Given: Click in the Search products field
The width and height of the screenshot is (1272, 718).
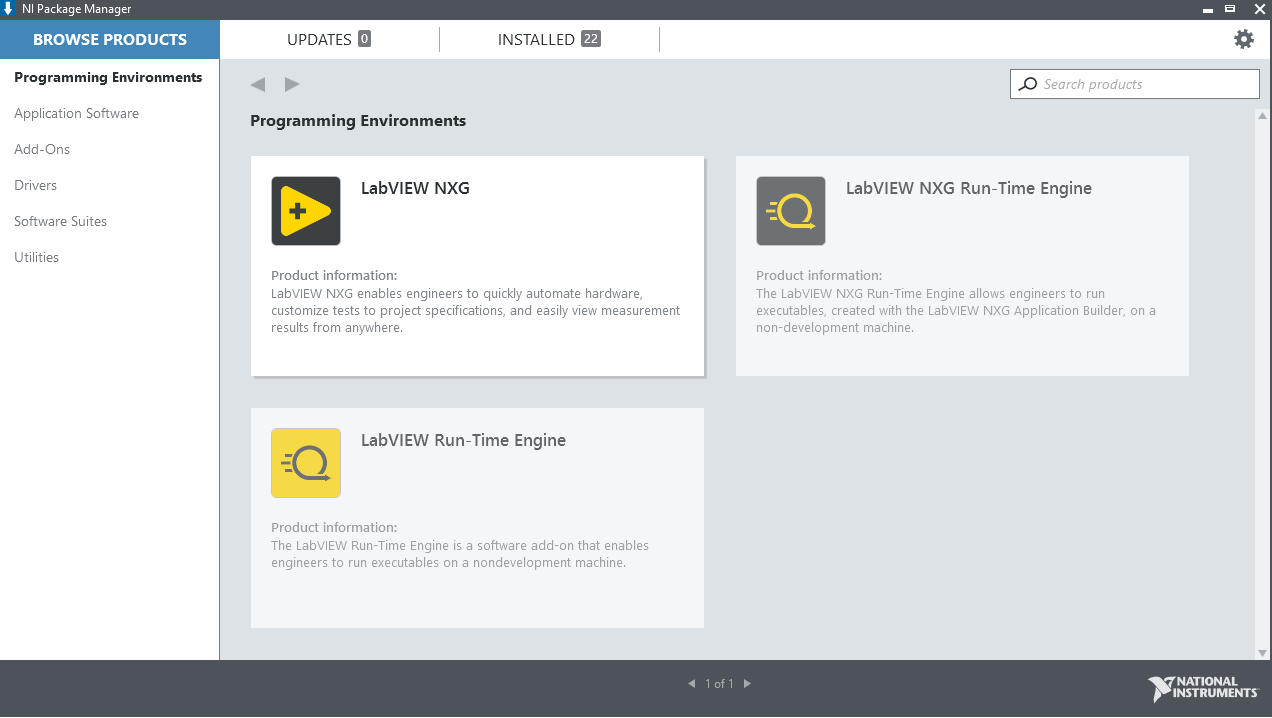Looking at the screenshot, I should pyautogui.click(x=1135, y=84).
